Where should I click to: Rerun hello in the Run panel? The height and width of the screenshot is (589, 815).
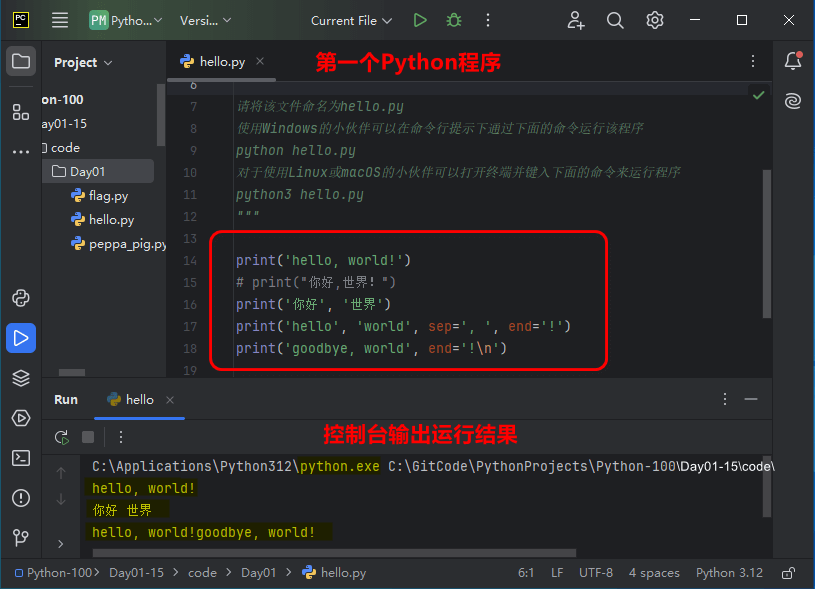62,437
